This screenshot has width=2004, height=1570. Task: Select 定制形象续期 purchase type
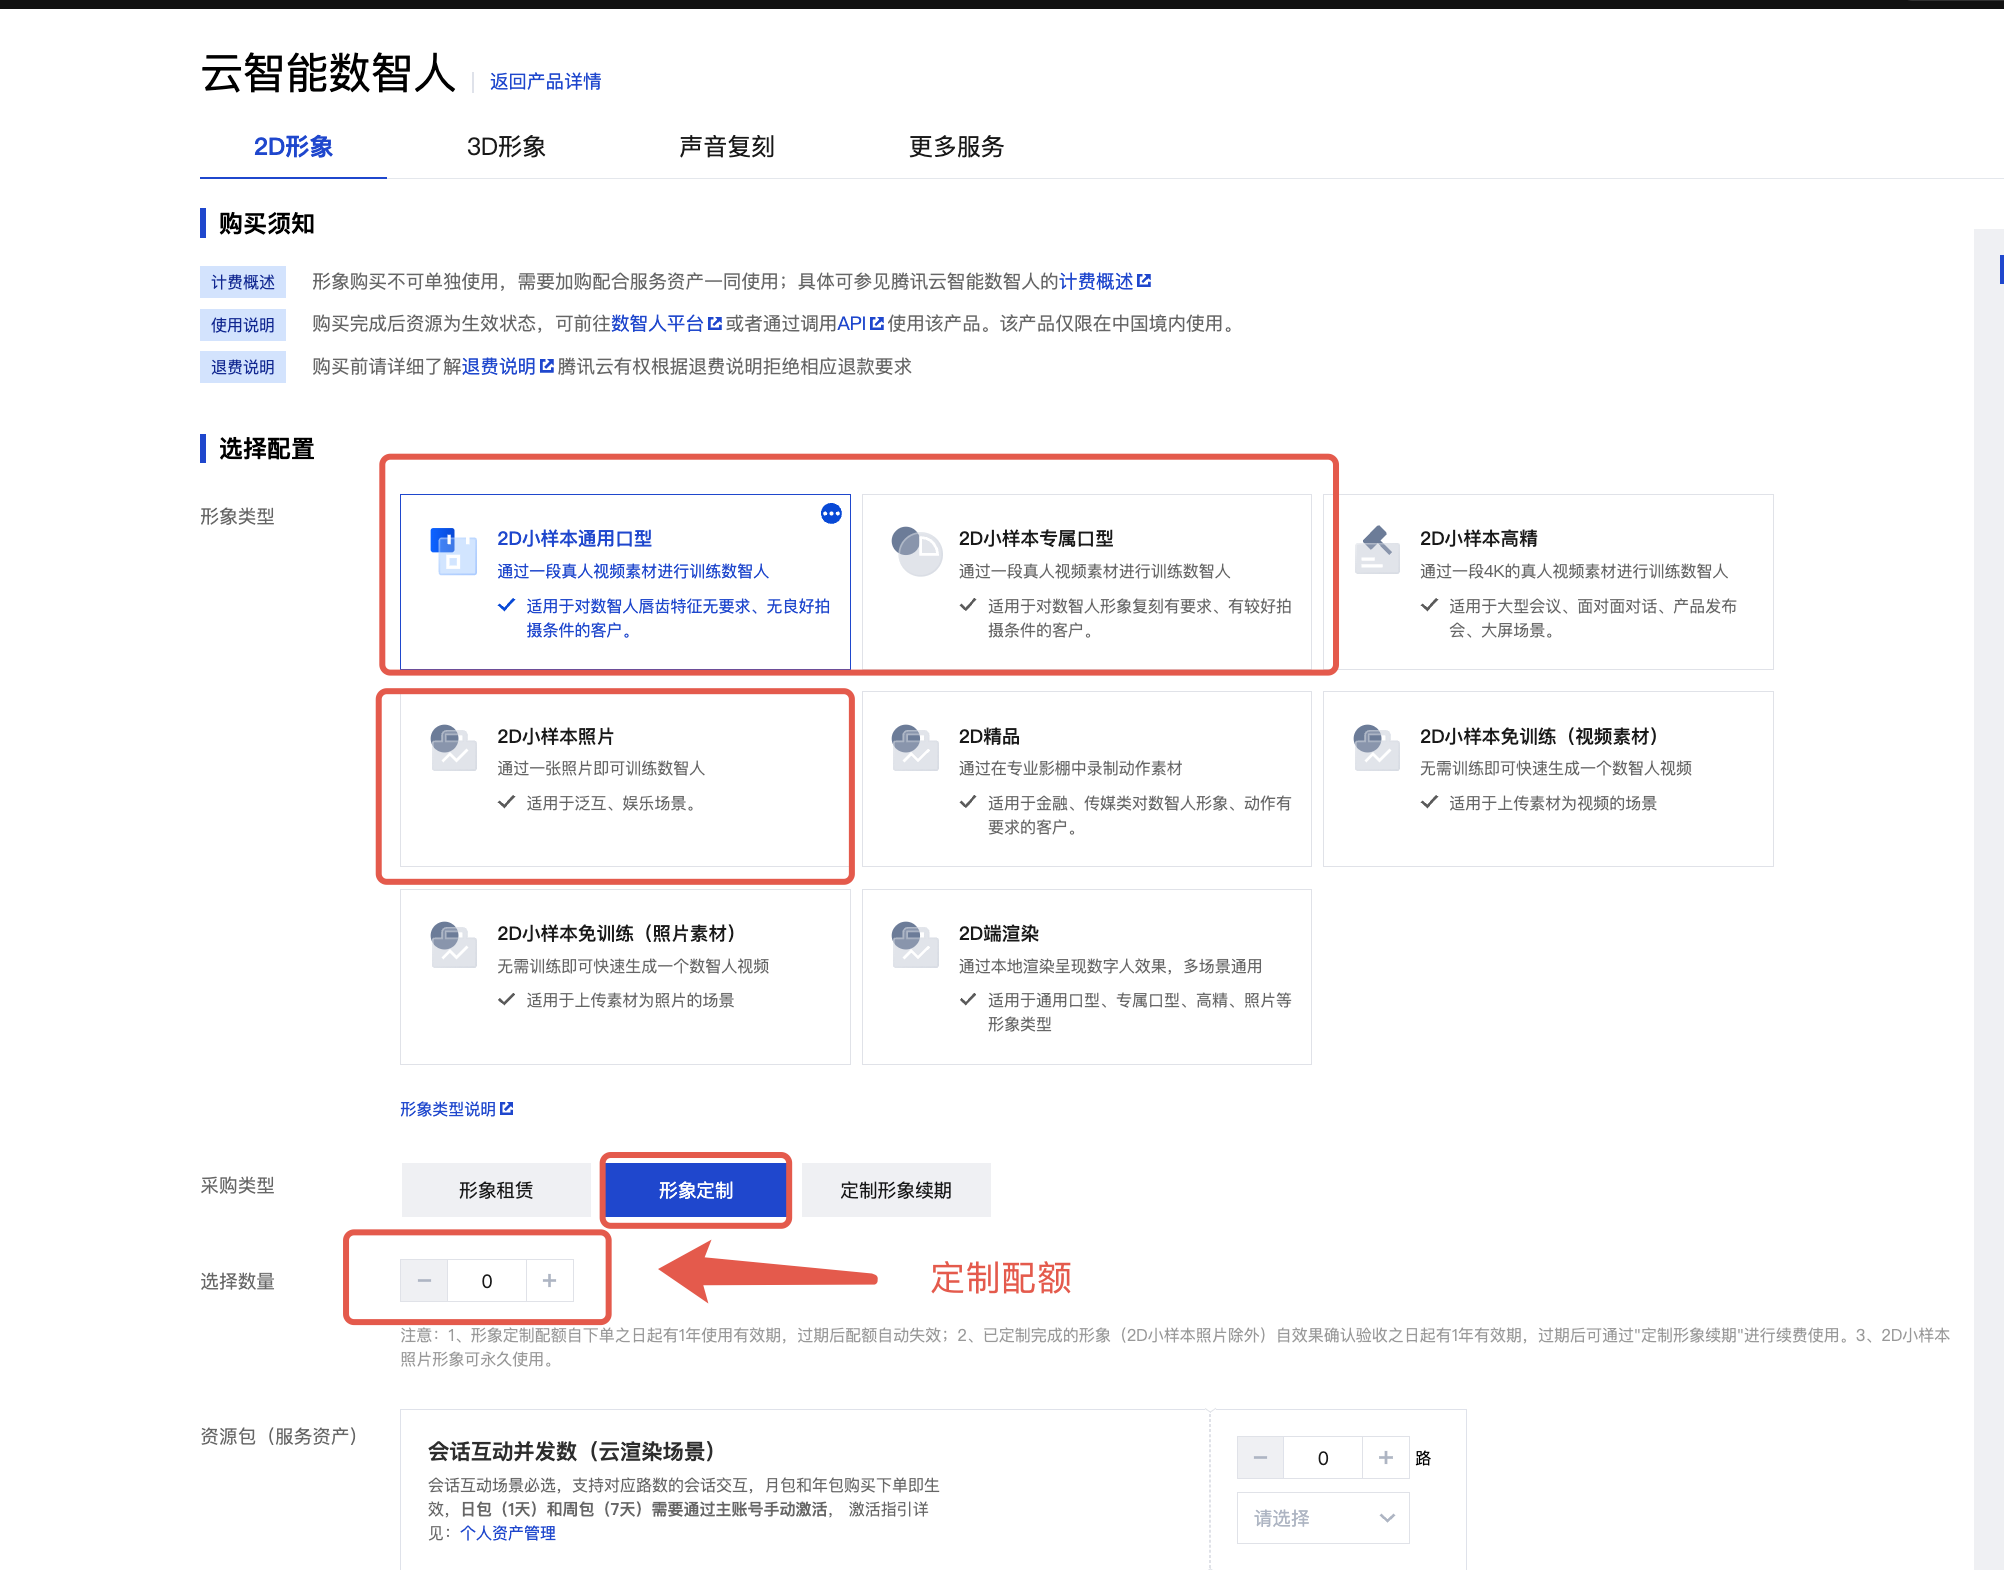[x=896, y=1190]
